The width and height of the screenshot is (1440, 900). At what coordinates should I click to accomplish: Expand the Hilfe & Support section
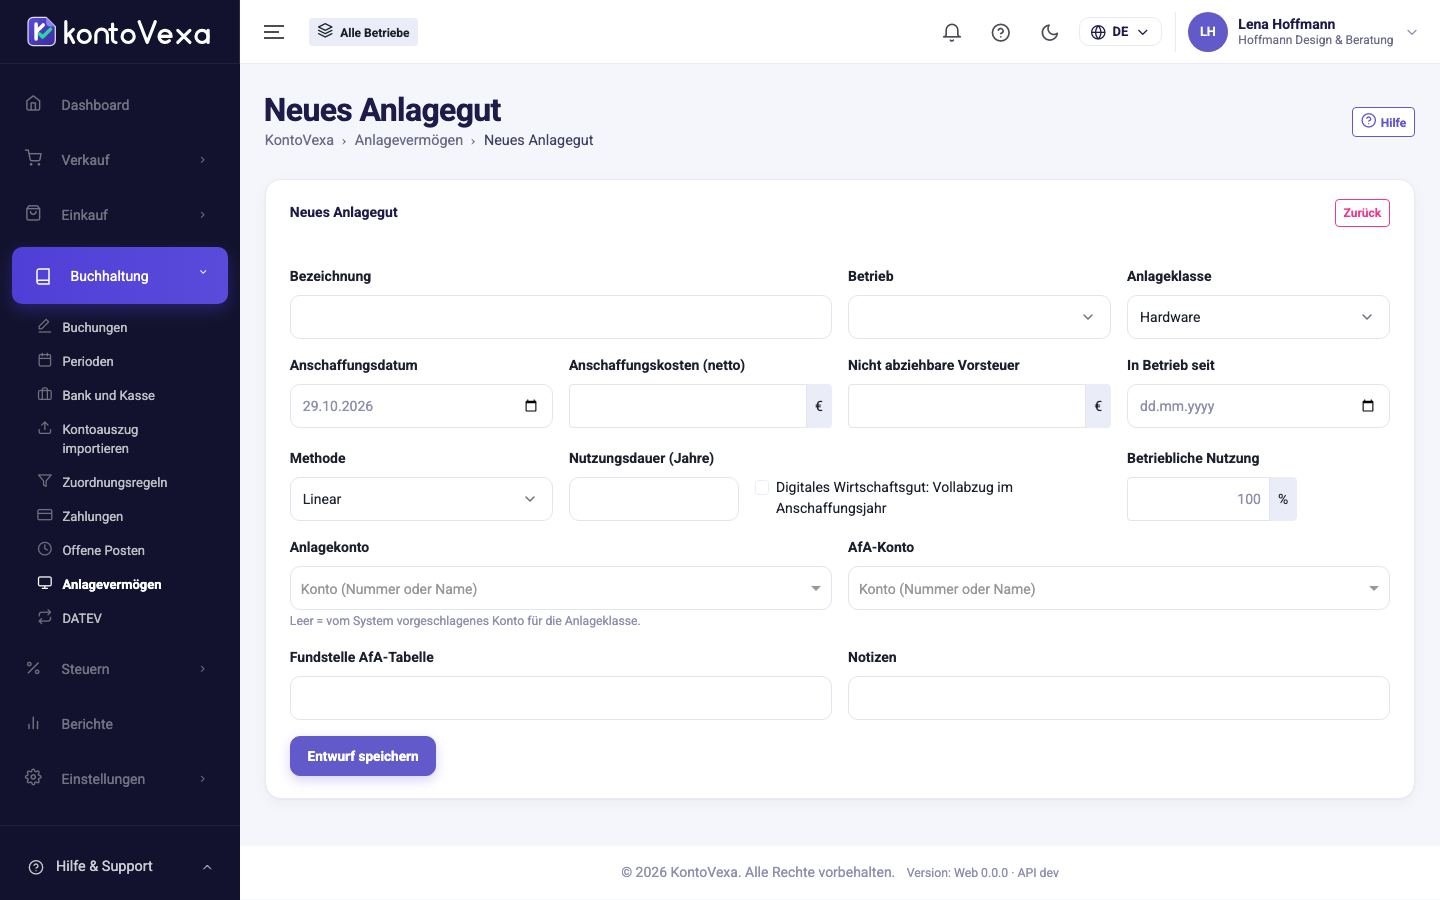pos(120,866)
